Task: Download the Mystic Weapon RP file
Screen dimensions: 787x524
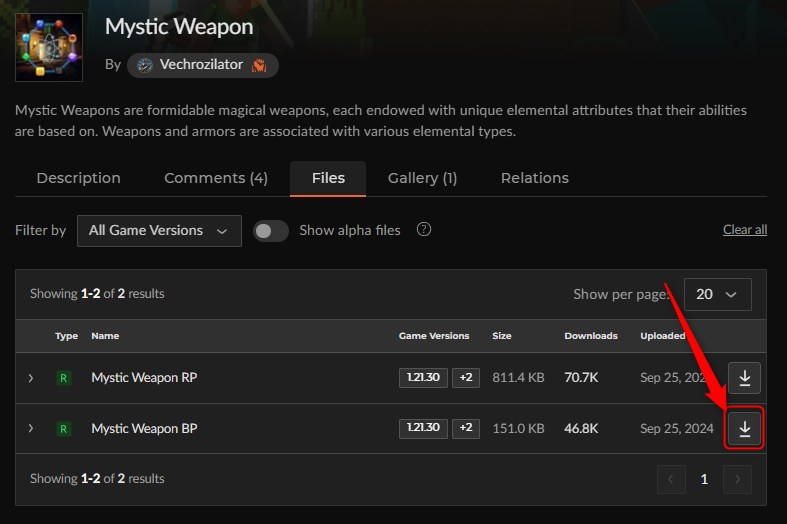Action: 744,377
